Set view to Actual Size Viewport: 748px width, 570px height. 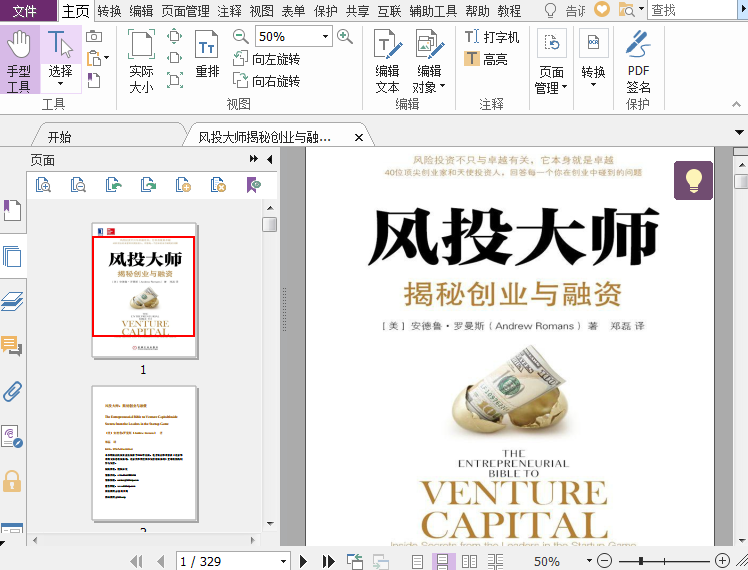pos(141,61)
